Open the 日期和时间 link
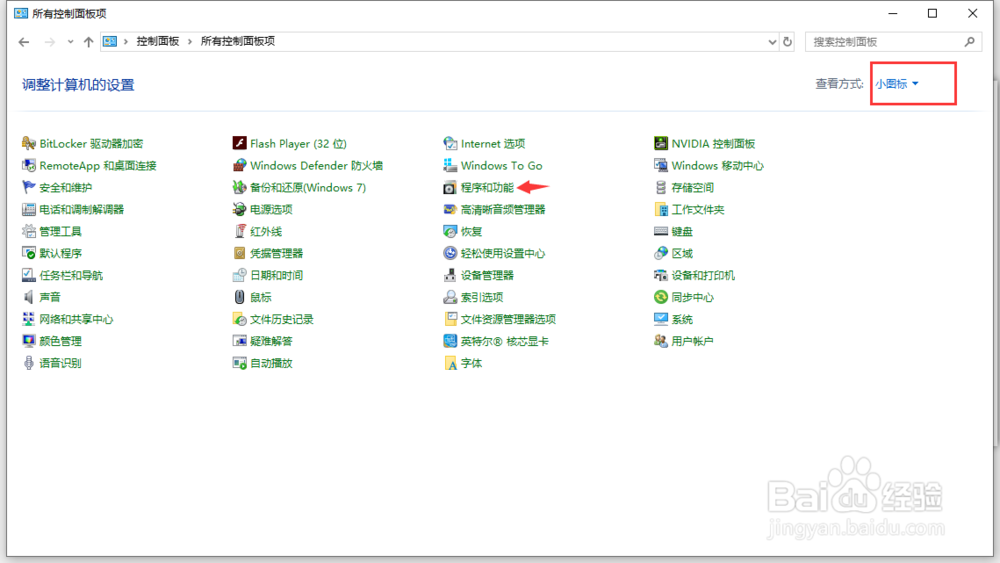 (x=276, y=275)
